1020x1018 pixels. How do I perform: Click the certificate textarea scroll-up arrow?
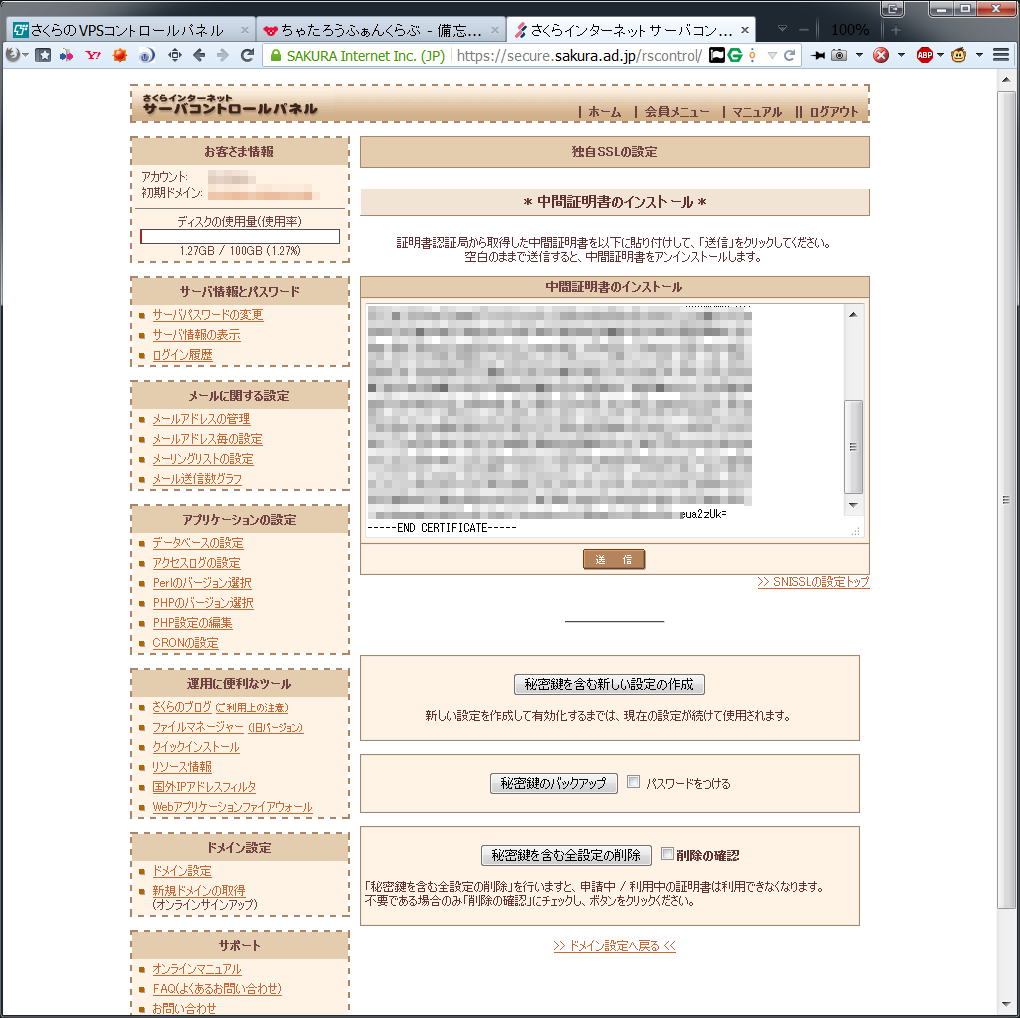pyautogui.click(x=853, y=315)
